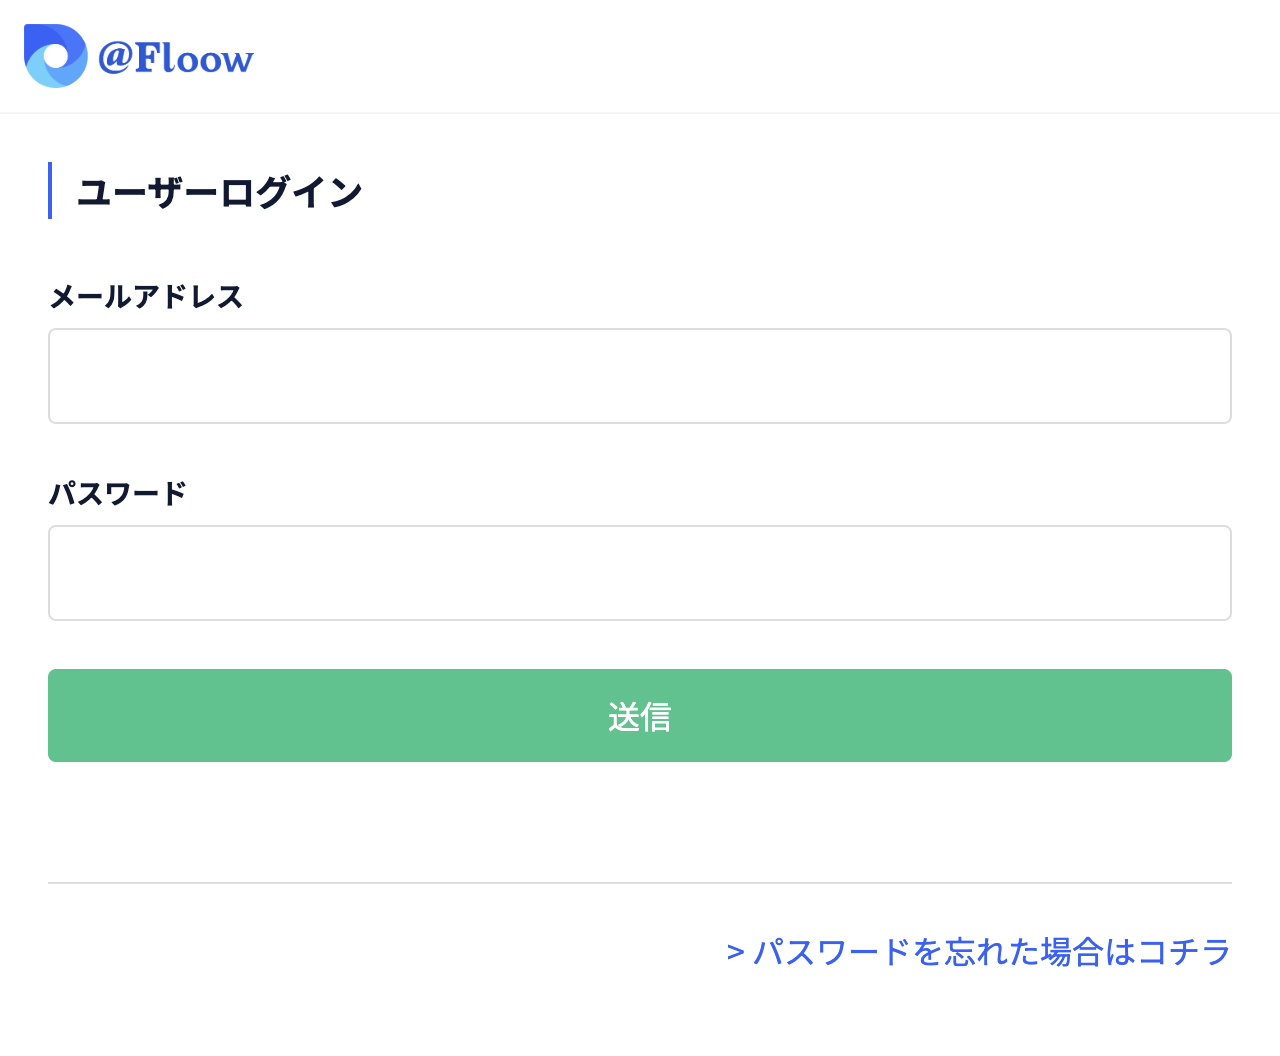Select the パスワード field label
1280x1056 pixels.
click(118, 493)
